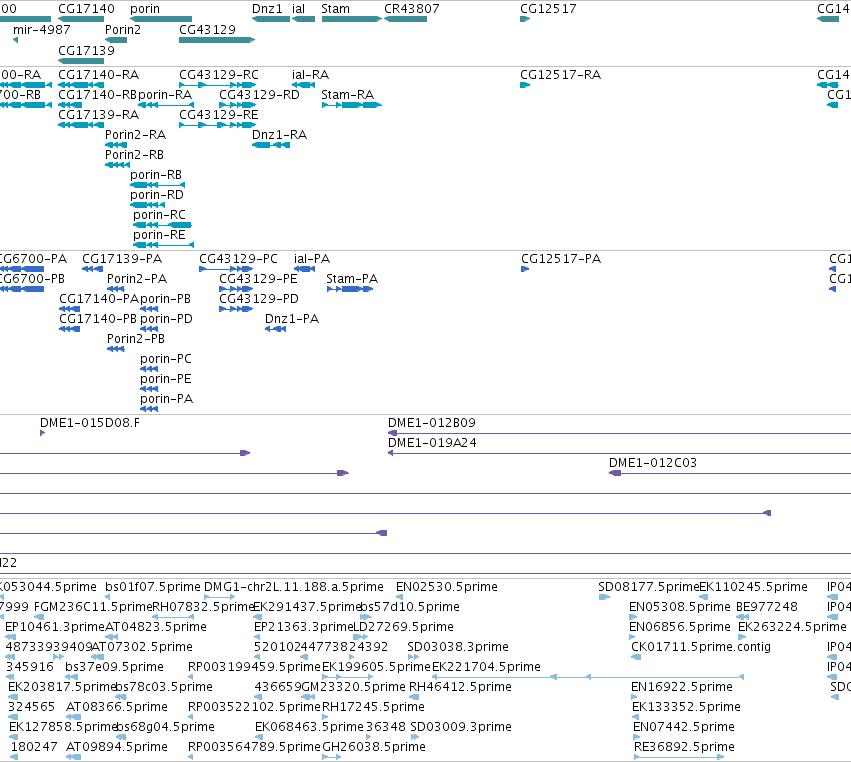Viewport: 851px width, 762px height.
Task: Click the CG43129 gene bar
Action: tap(217, 40)
